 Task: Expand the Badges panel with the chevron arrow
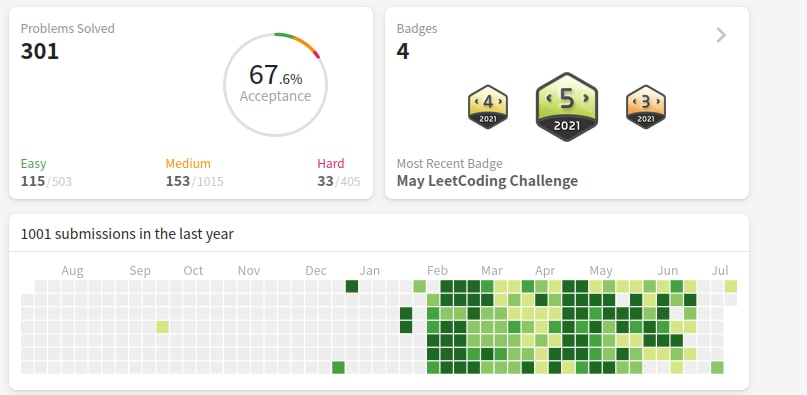pyautogui.click(x=721, y=35)
